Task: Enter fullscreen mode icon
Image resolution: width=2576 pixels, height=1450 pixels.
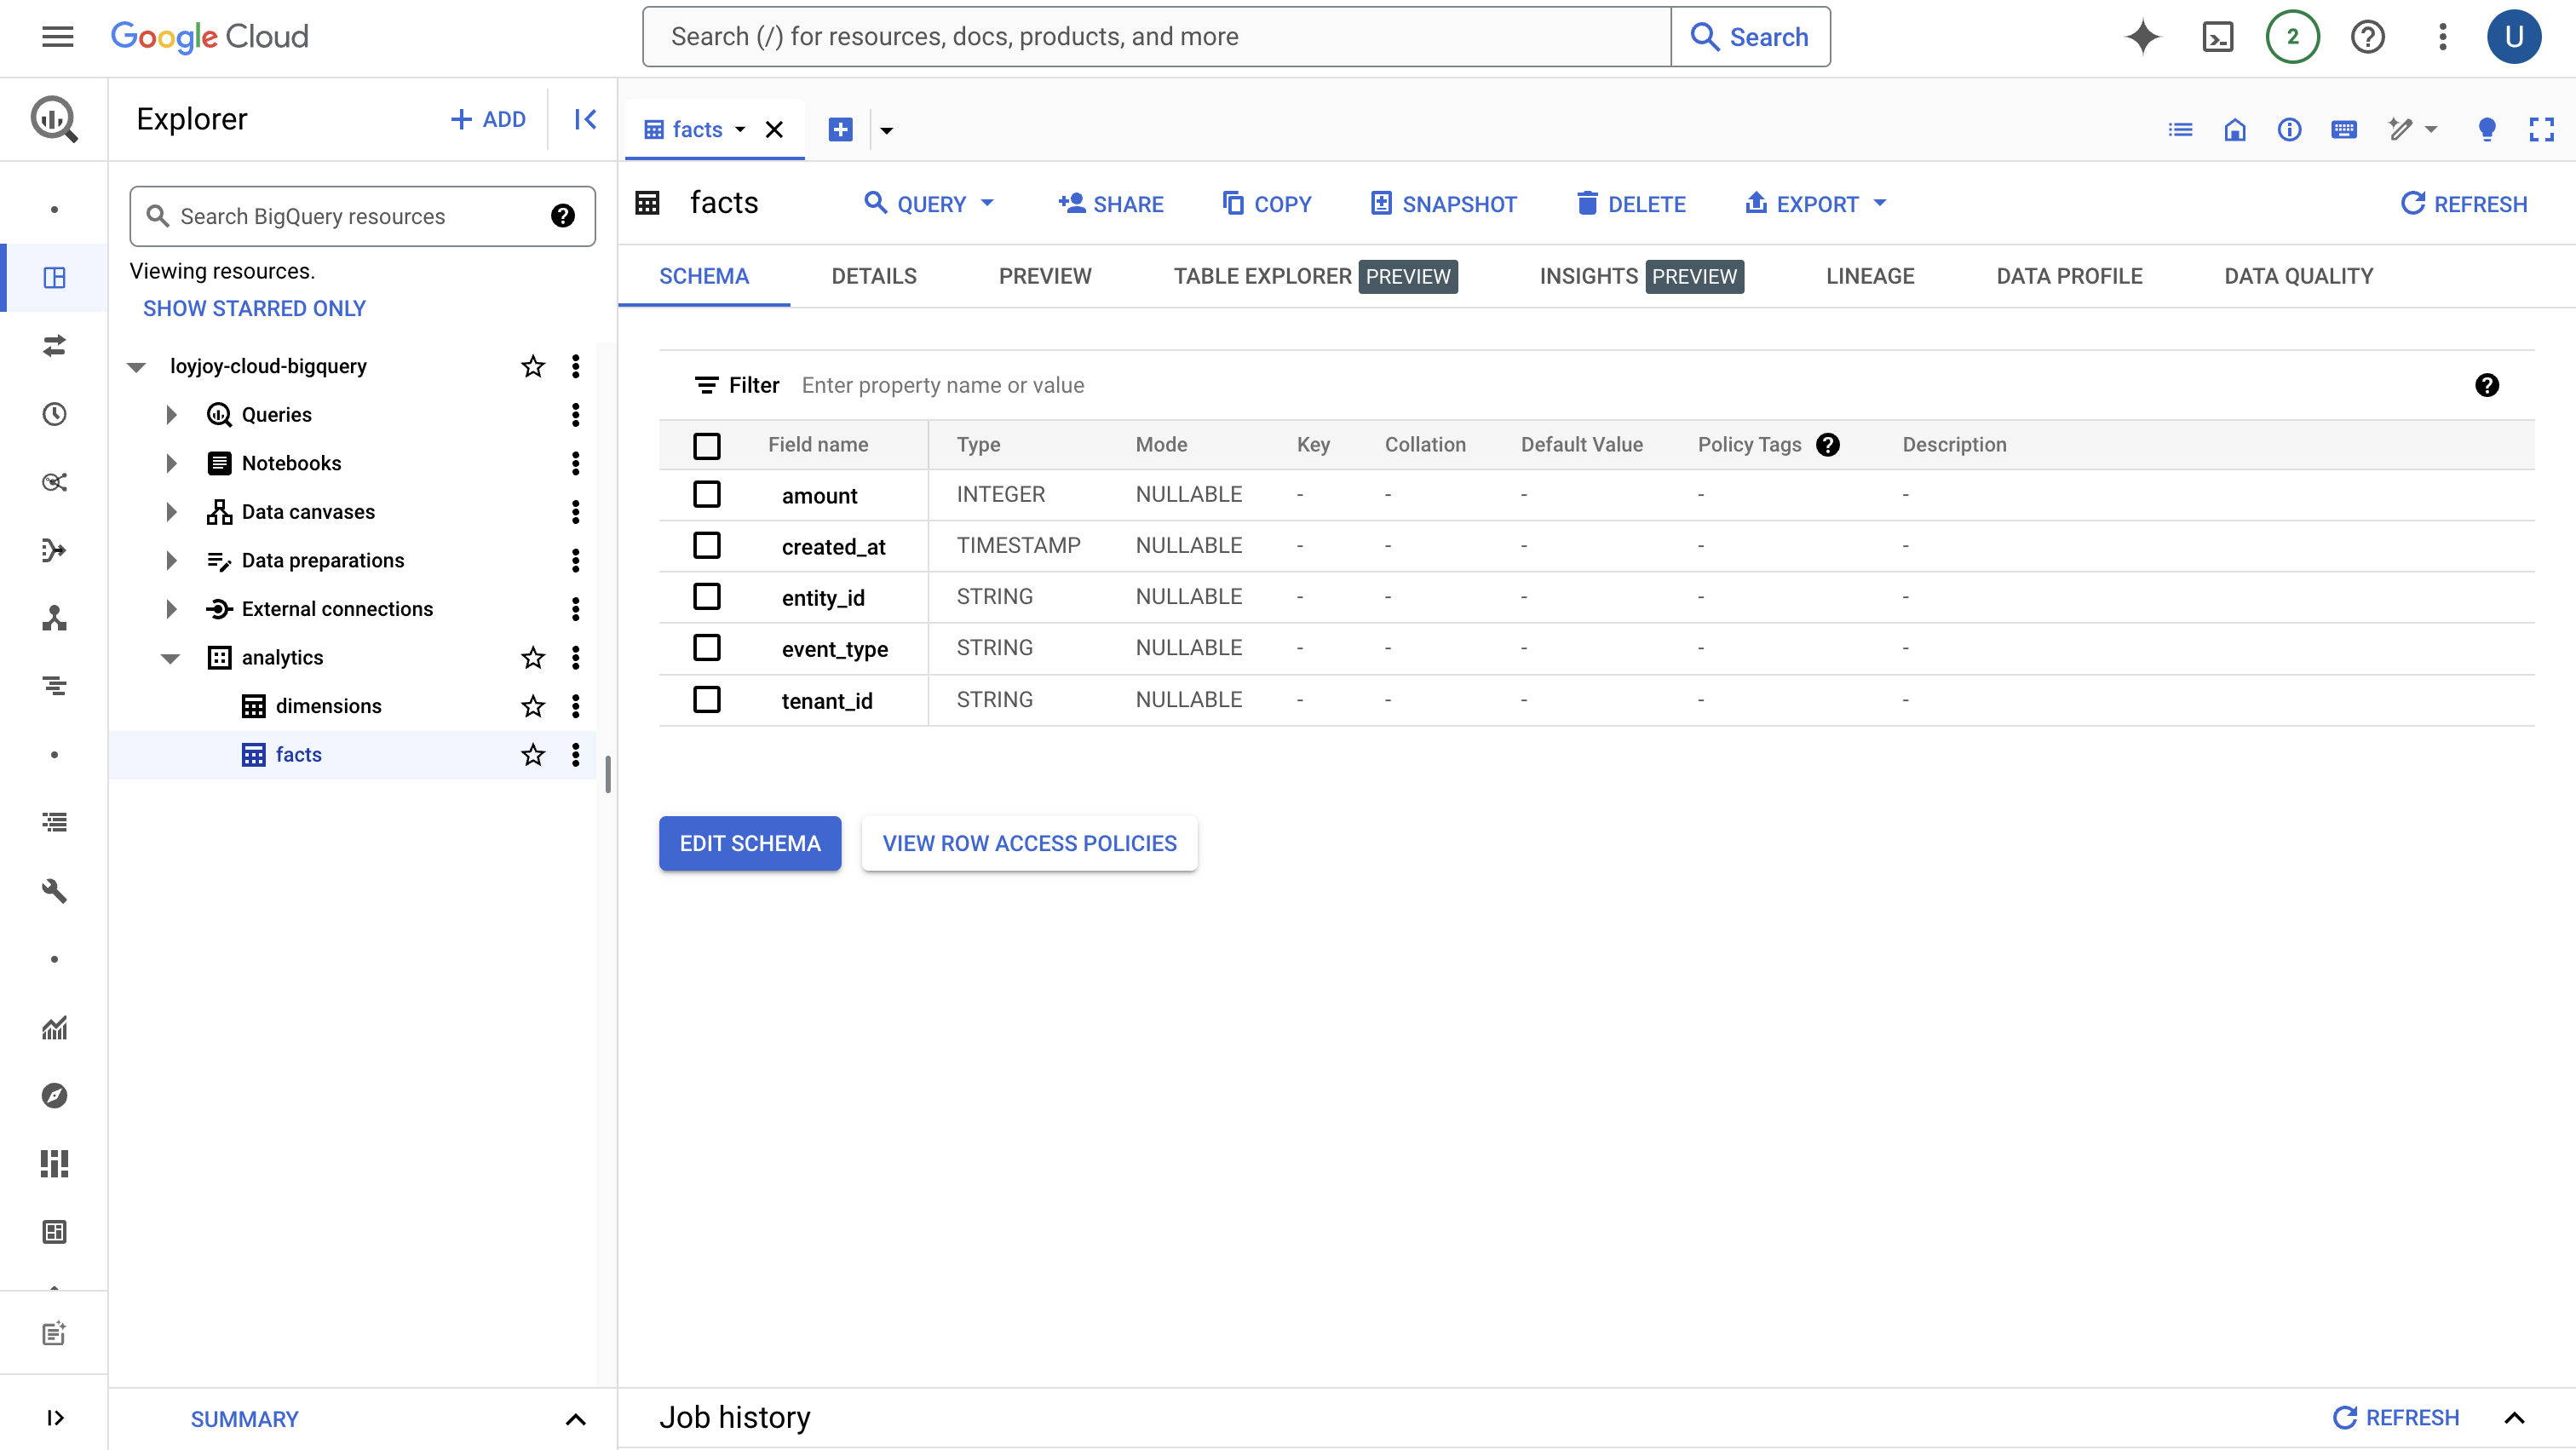Action: click(x=2541, y=130)
